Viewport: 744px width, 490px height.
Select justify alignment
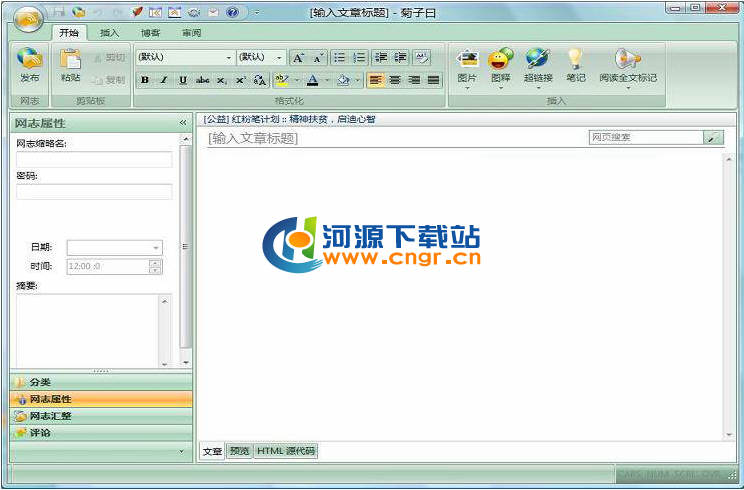click(433, 80)
